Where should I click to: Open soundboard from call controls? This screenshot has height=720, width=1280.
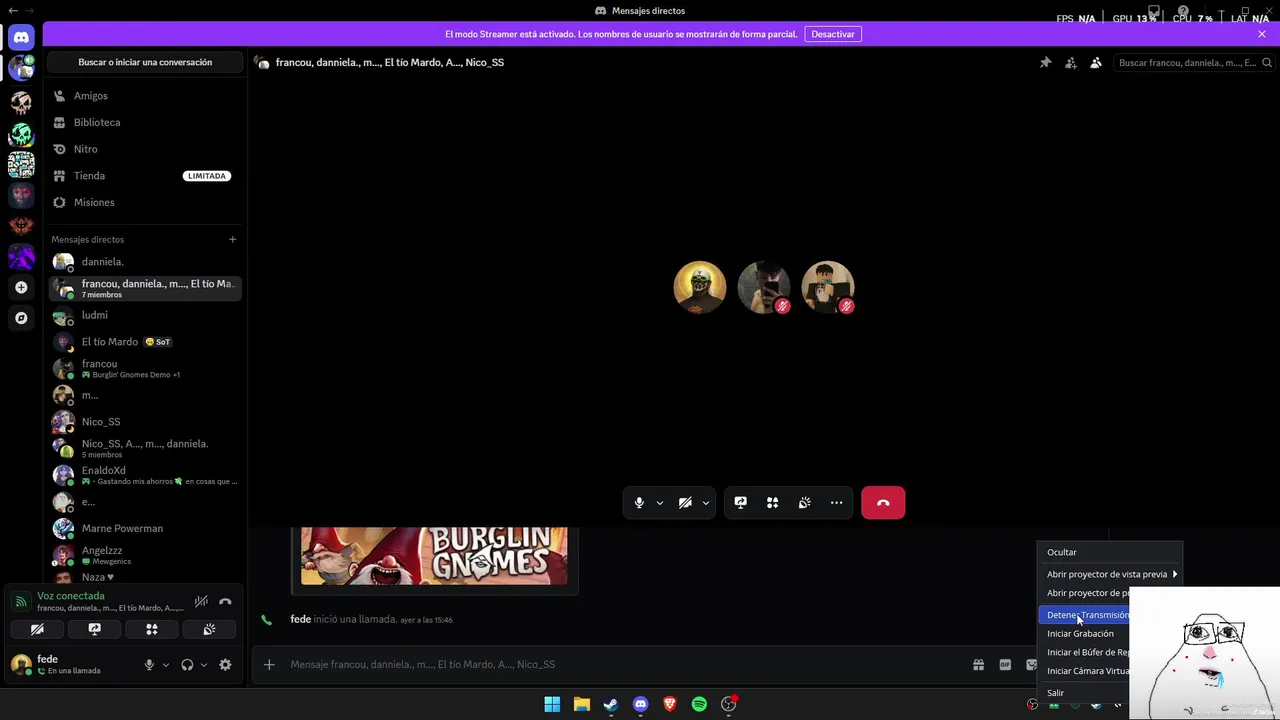click(804, 503)
